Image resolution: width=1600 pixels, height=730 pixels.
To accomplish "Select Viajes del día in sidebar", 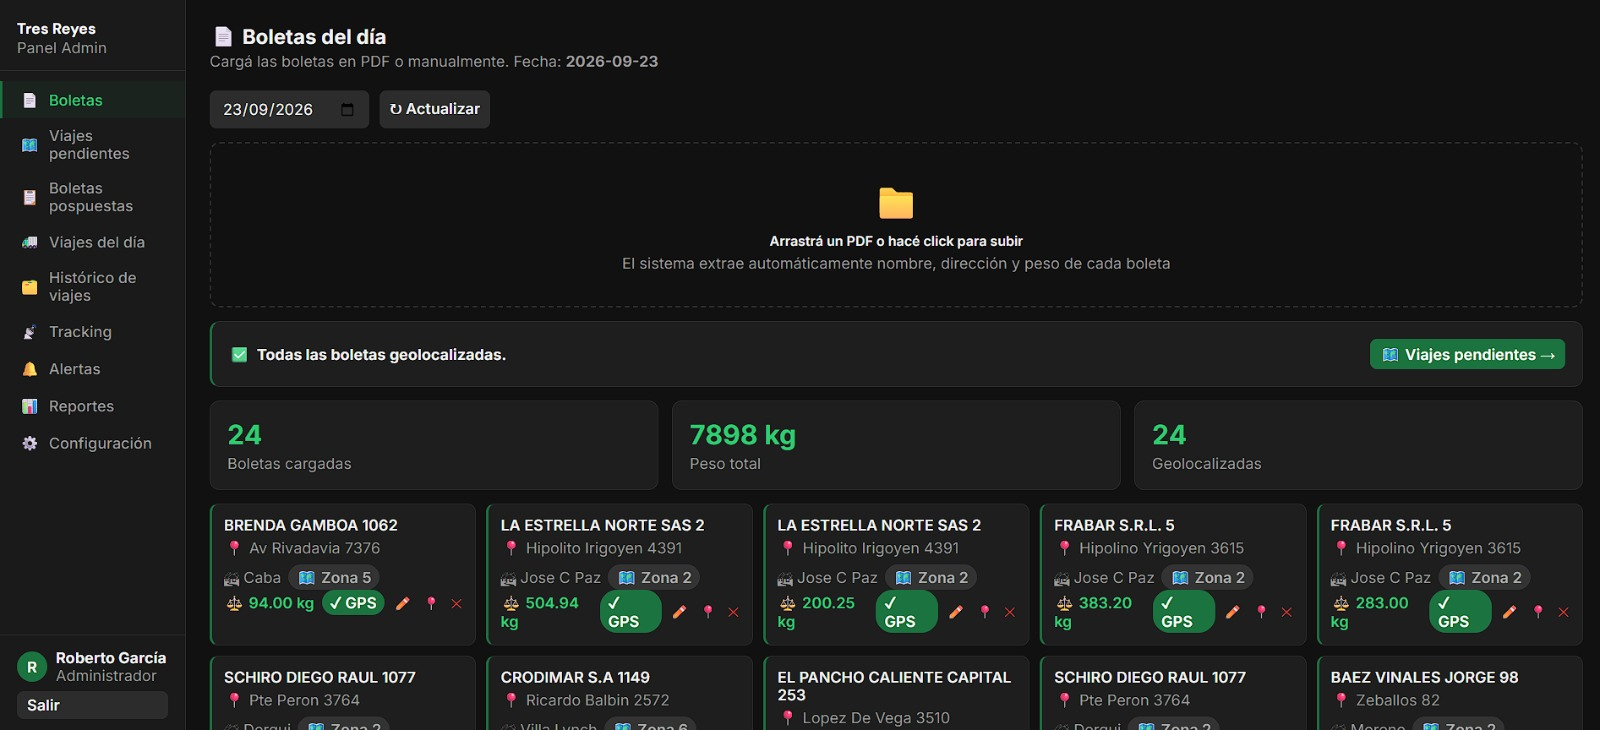I will point(93,242).
